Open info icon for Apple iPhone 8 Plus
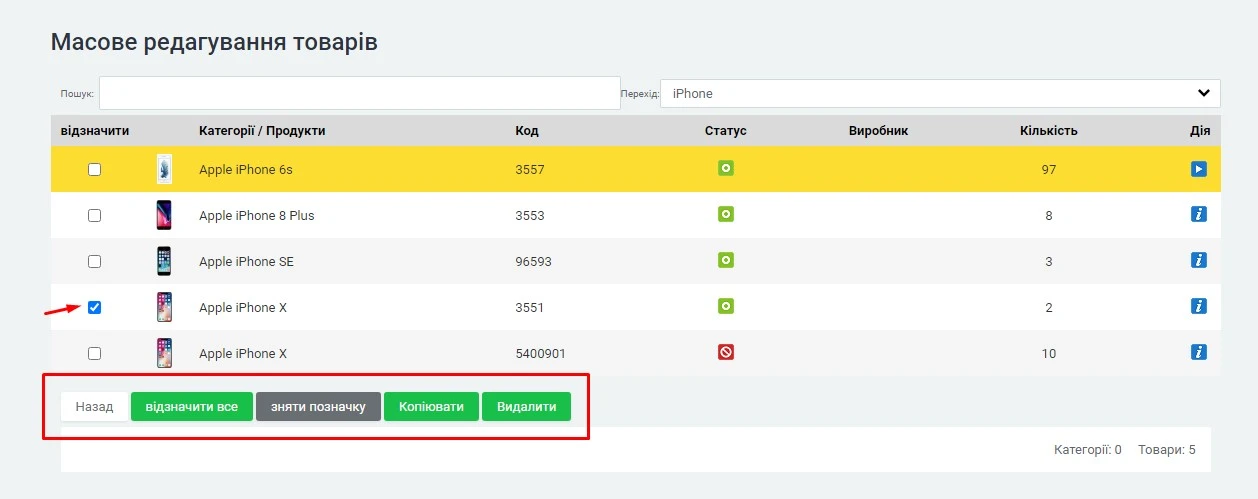1258x499 pixels. [x=1199, y=215]
